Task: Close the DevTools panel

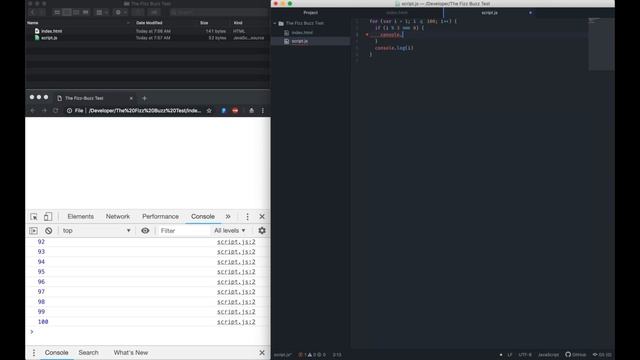Action: [x=262, y=216]
